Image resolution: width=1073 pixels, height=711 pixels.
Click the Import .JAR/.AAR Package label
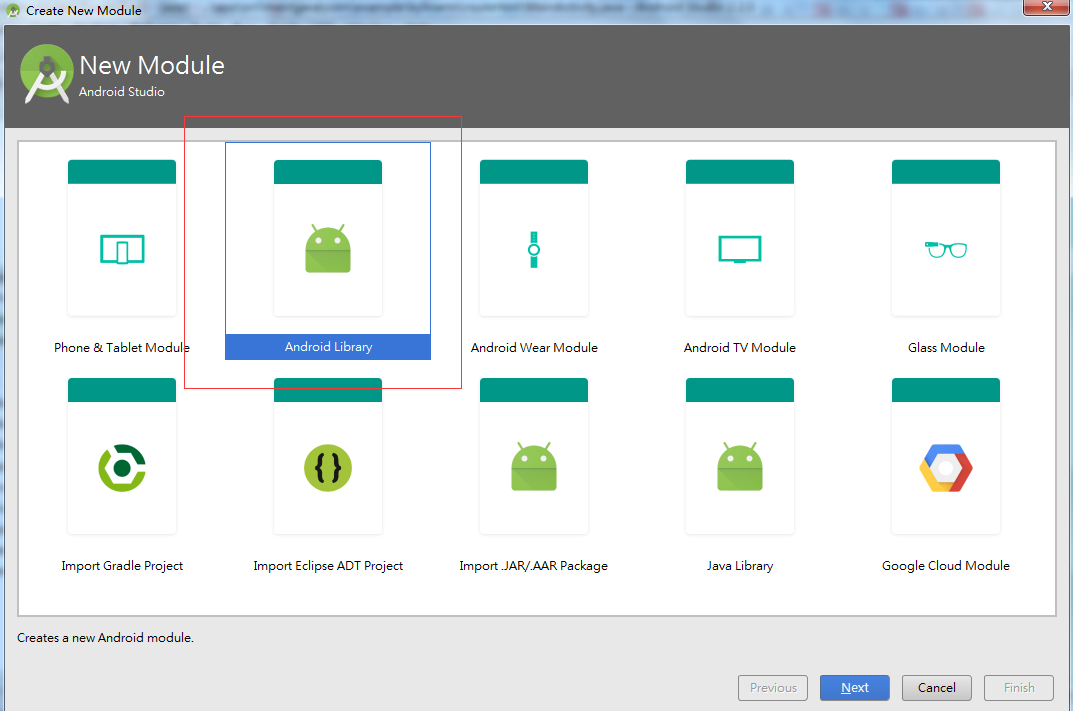click(x=534, y=566)
